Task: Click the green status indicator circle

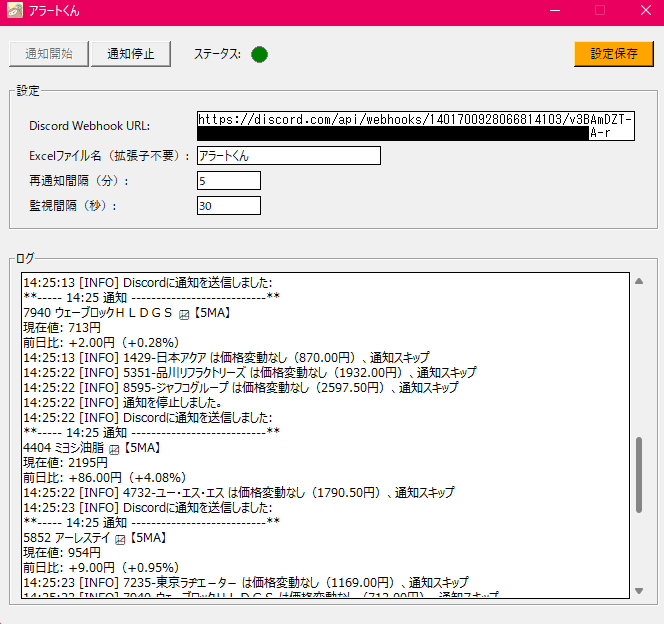Action: click(259, 54)
